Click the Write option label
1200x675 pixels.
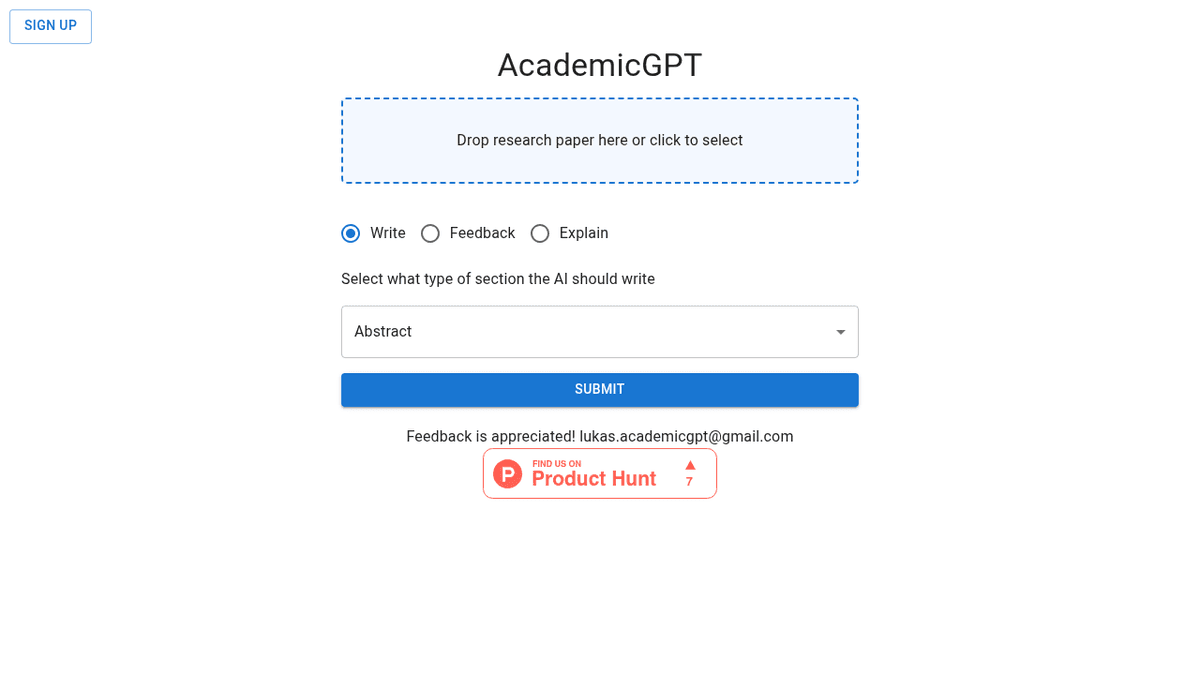pyautogui.click(x=388, y=233)
